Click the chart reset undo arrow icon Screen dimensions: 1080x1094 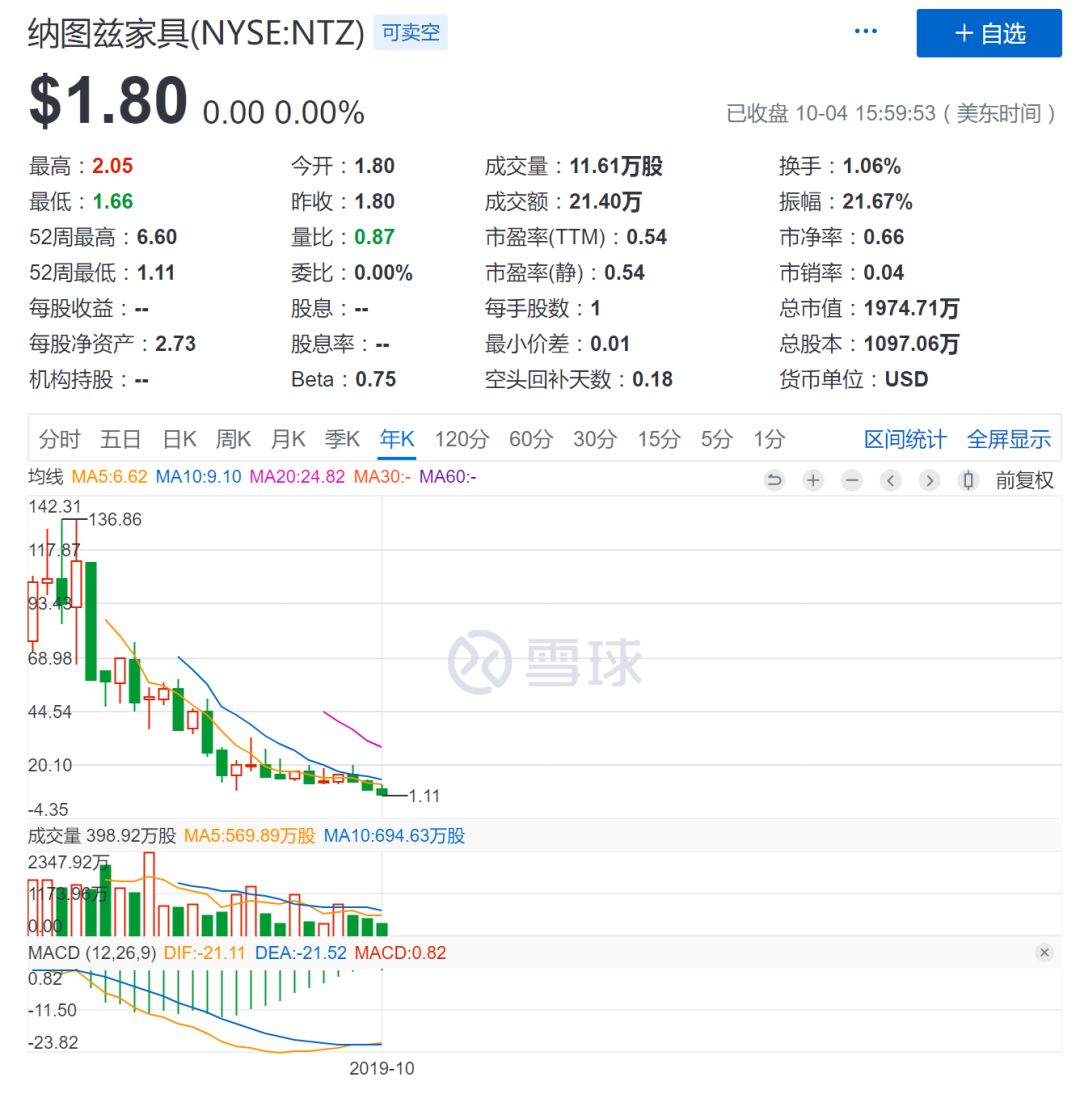click(774, 480)
